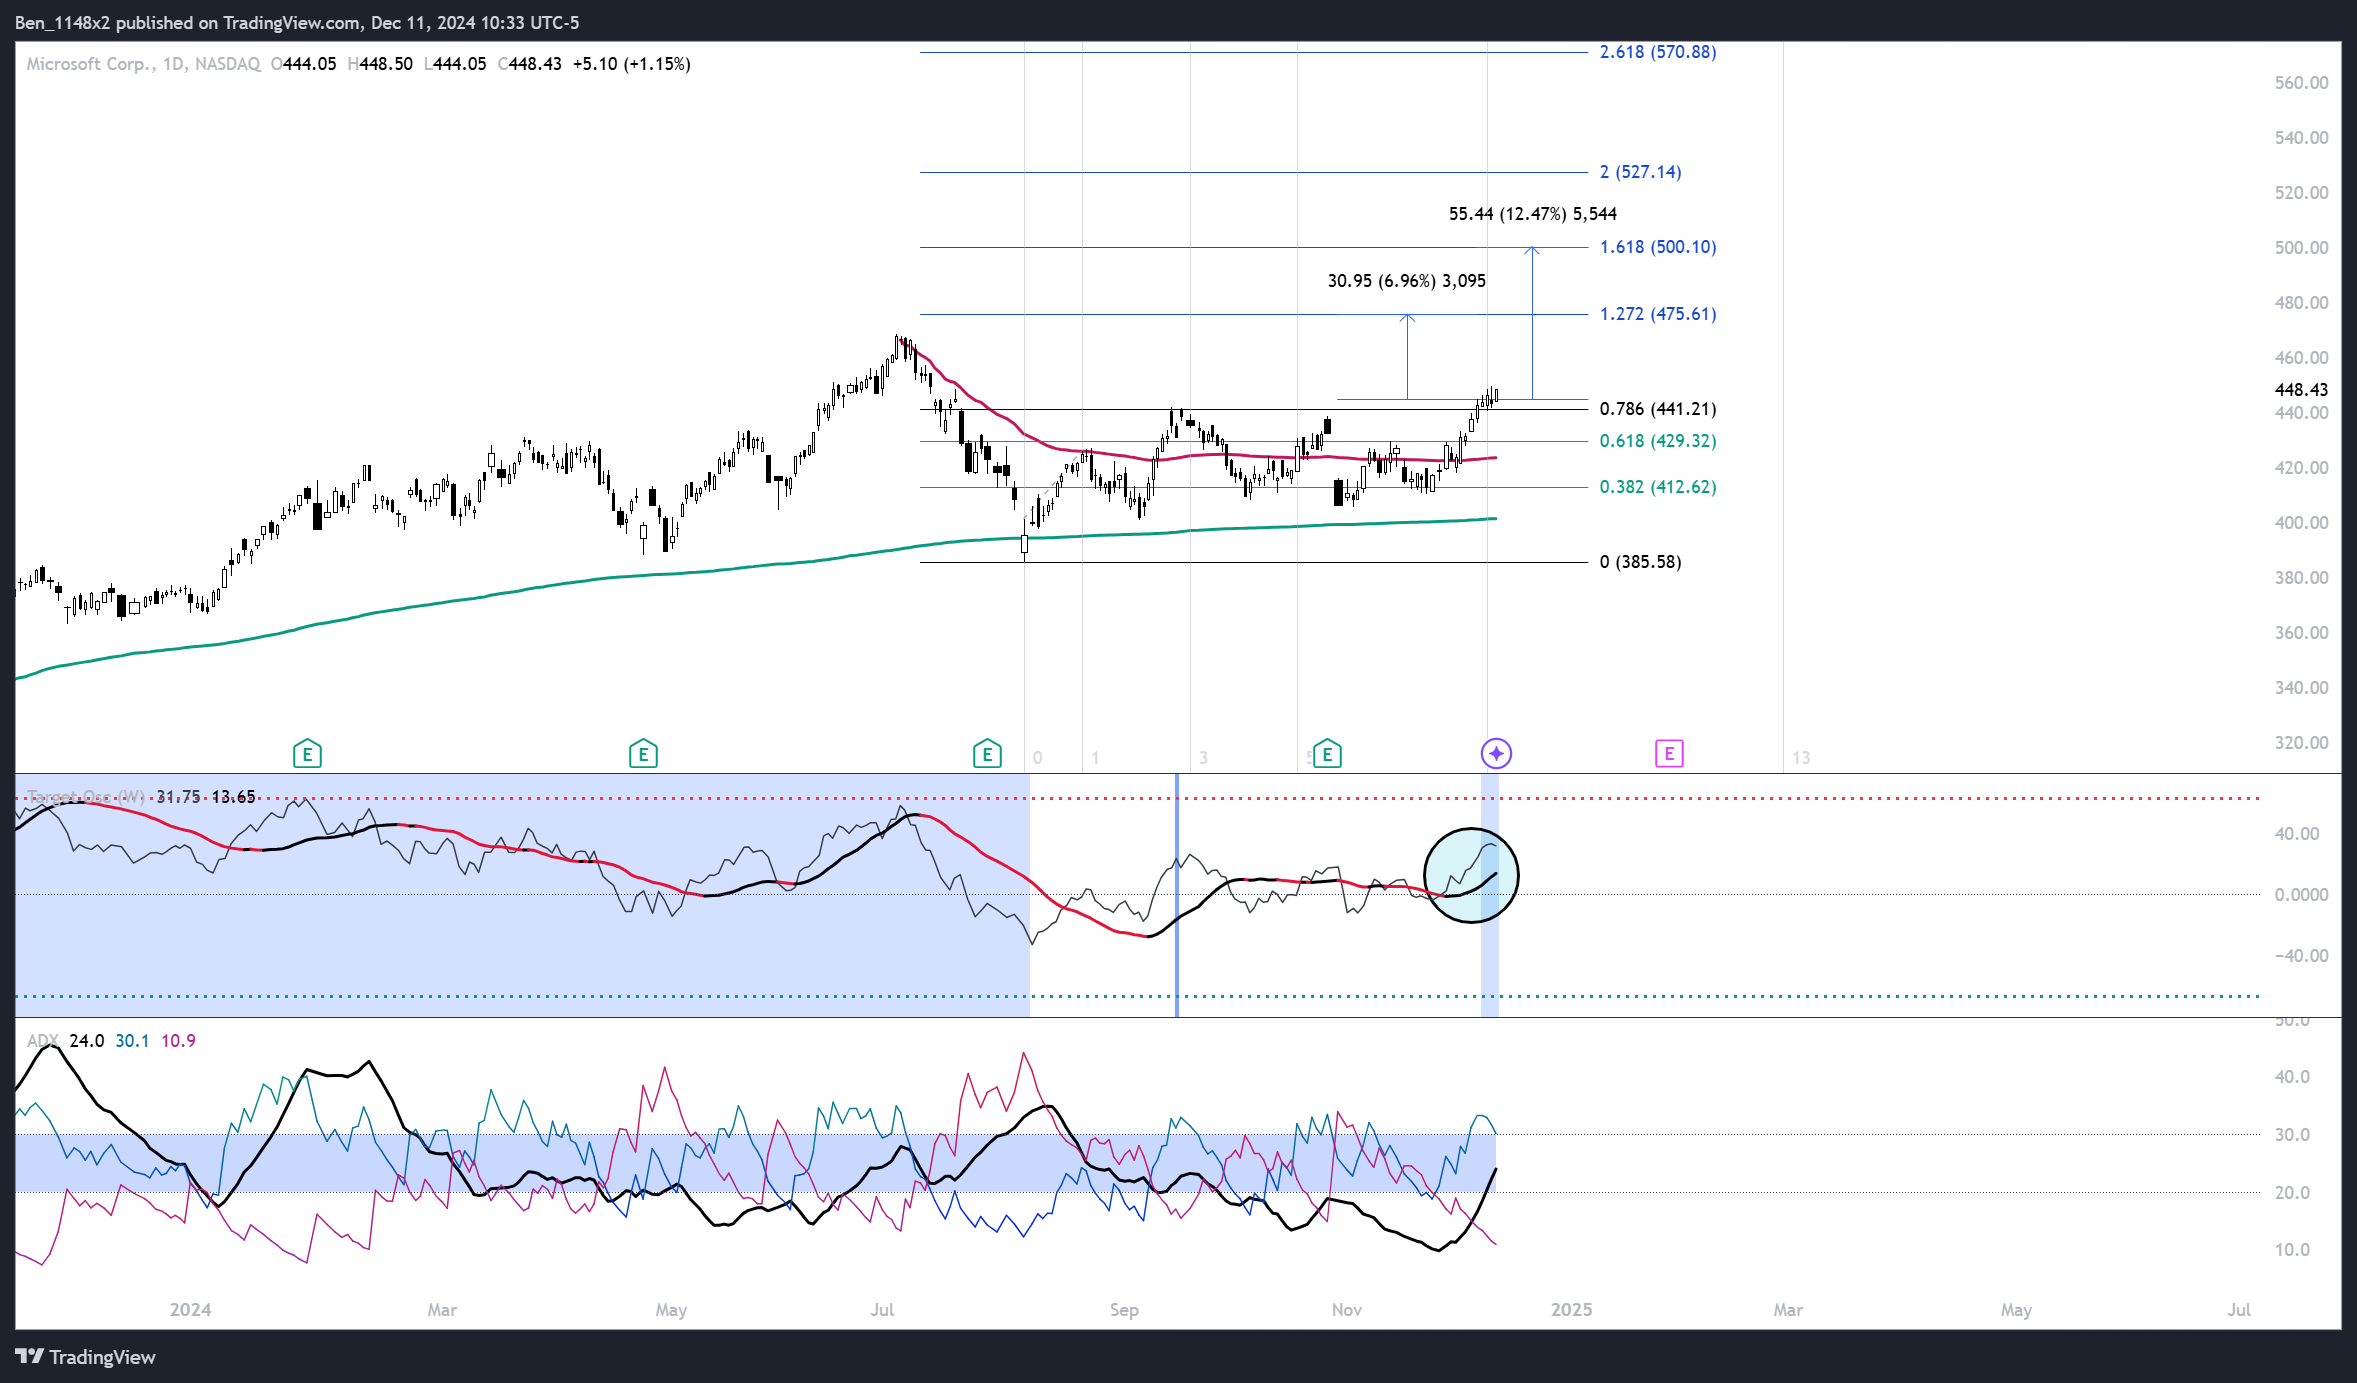Click the earnings E marker near January 2024
This screenshot has width=2357, height=1383.
click(x=307, y=754)
